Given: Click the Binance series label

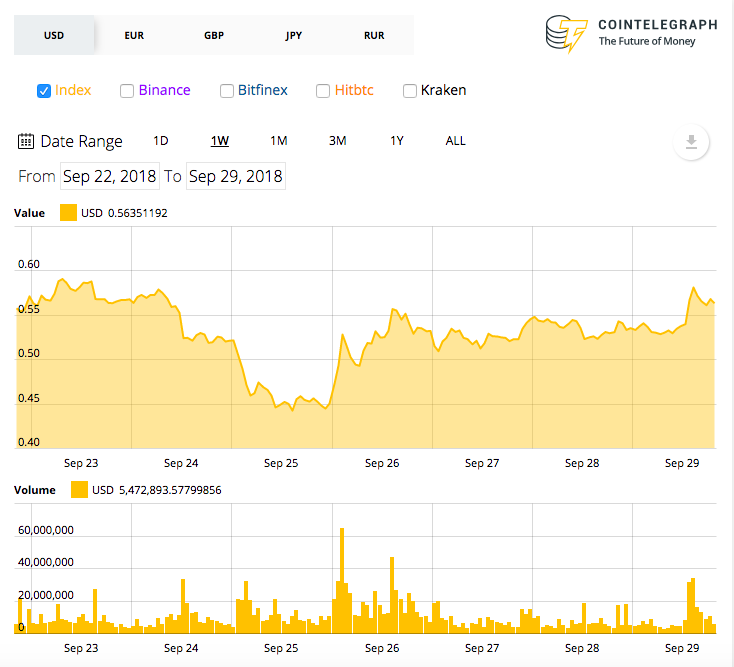Looking at the screenshot, I should (x=164, y=90).
